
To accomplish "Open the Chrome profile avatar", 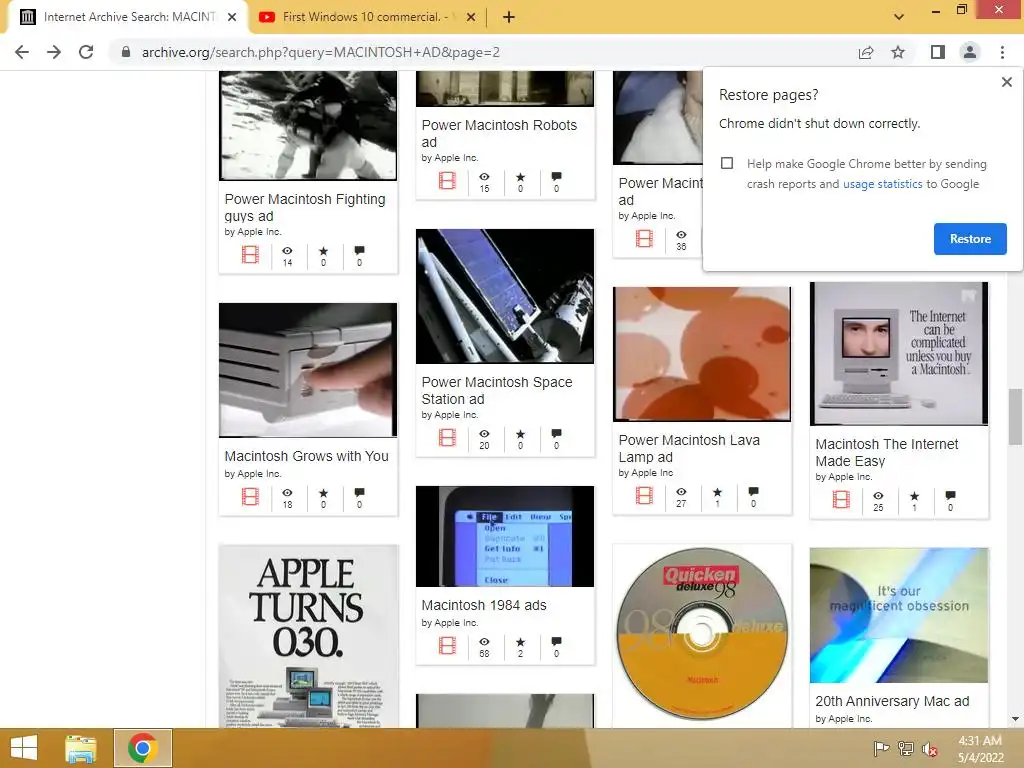I will click(x=970, y=52).
